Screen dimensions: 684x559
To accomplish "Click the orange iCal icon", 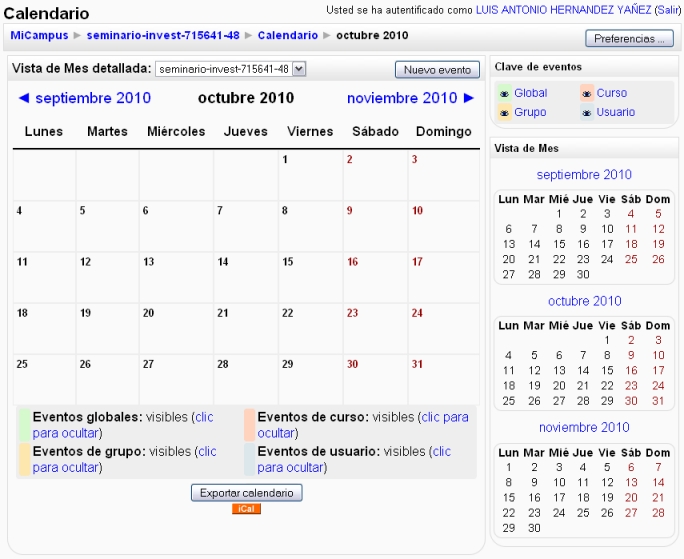I will [x=246, y=510].
